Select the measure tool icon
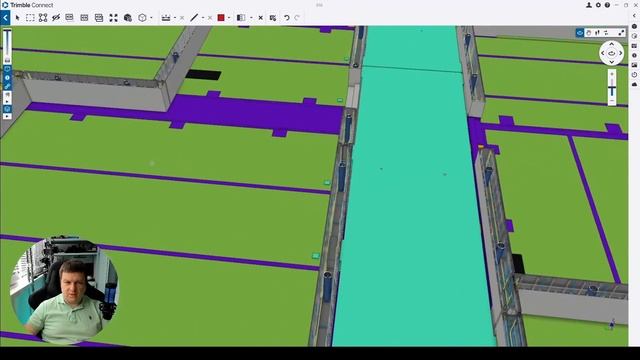This screenshot has height=360, width=640. [166, 18]
